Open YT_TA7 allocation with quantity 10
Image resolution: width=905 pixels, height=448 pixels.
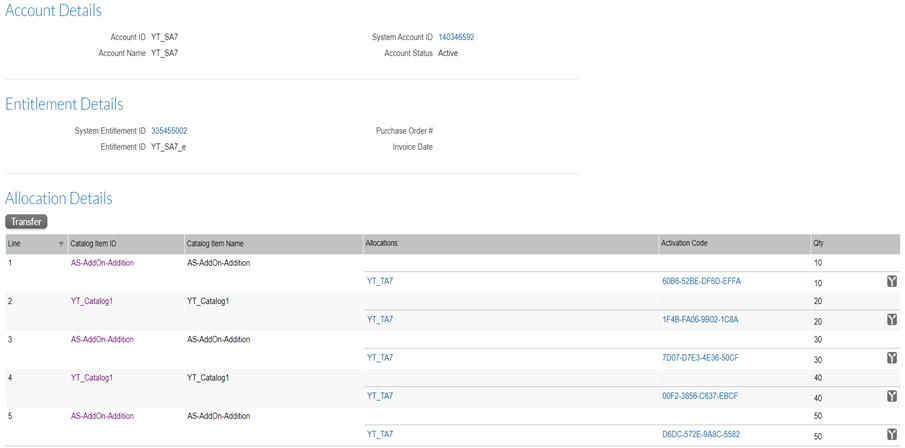click(380, 282)
